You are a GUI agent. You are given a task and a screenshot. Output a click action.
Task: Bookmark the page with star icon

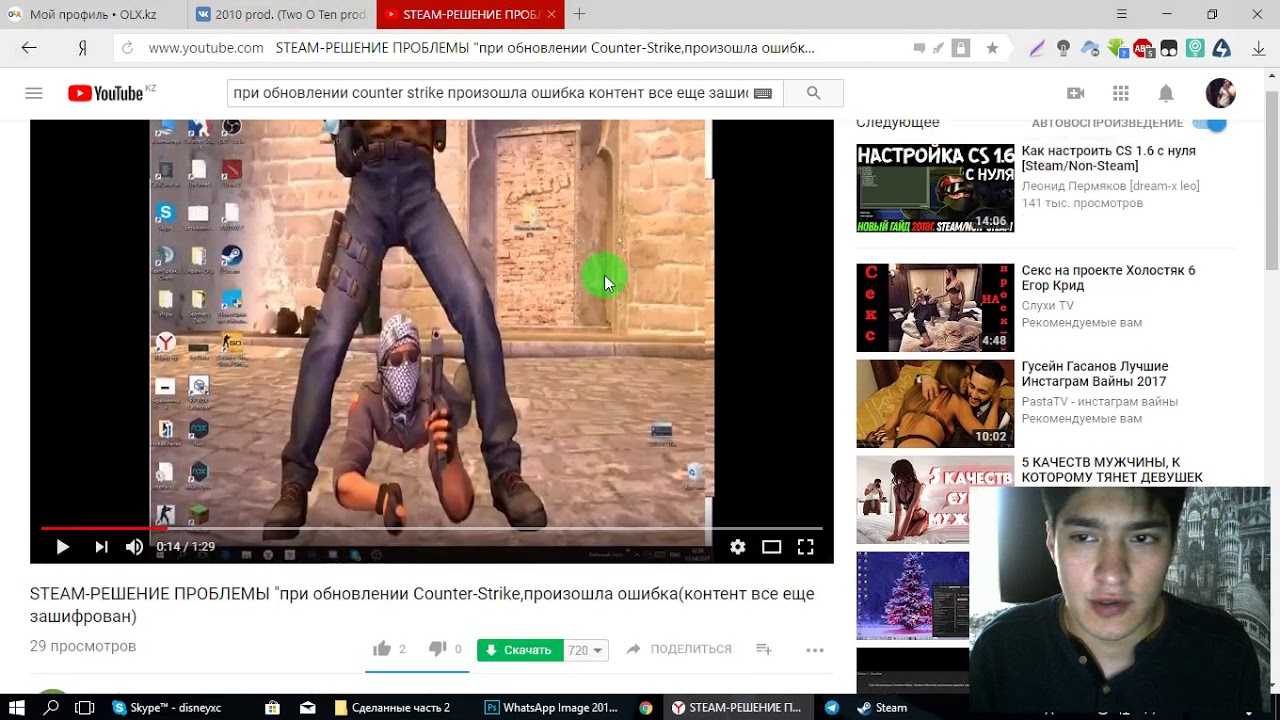click(x=992, y=48)
